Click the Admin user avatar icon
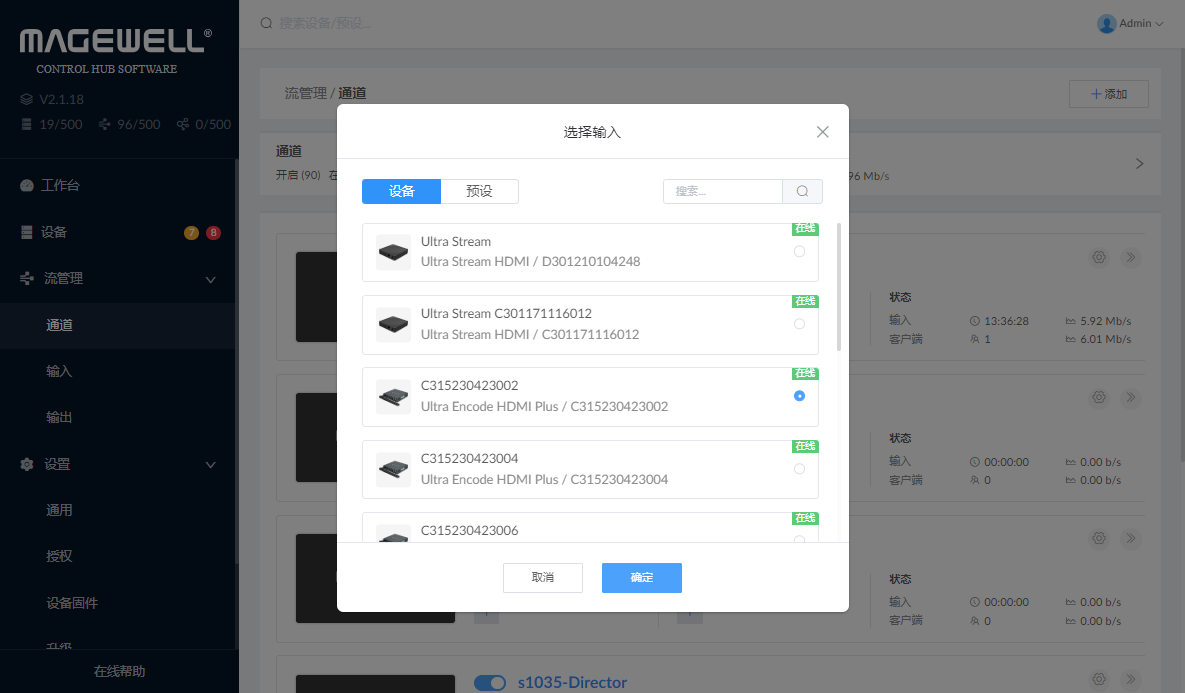 (x=1106, y=23)
